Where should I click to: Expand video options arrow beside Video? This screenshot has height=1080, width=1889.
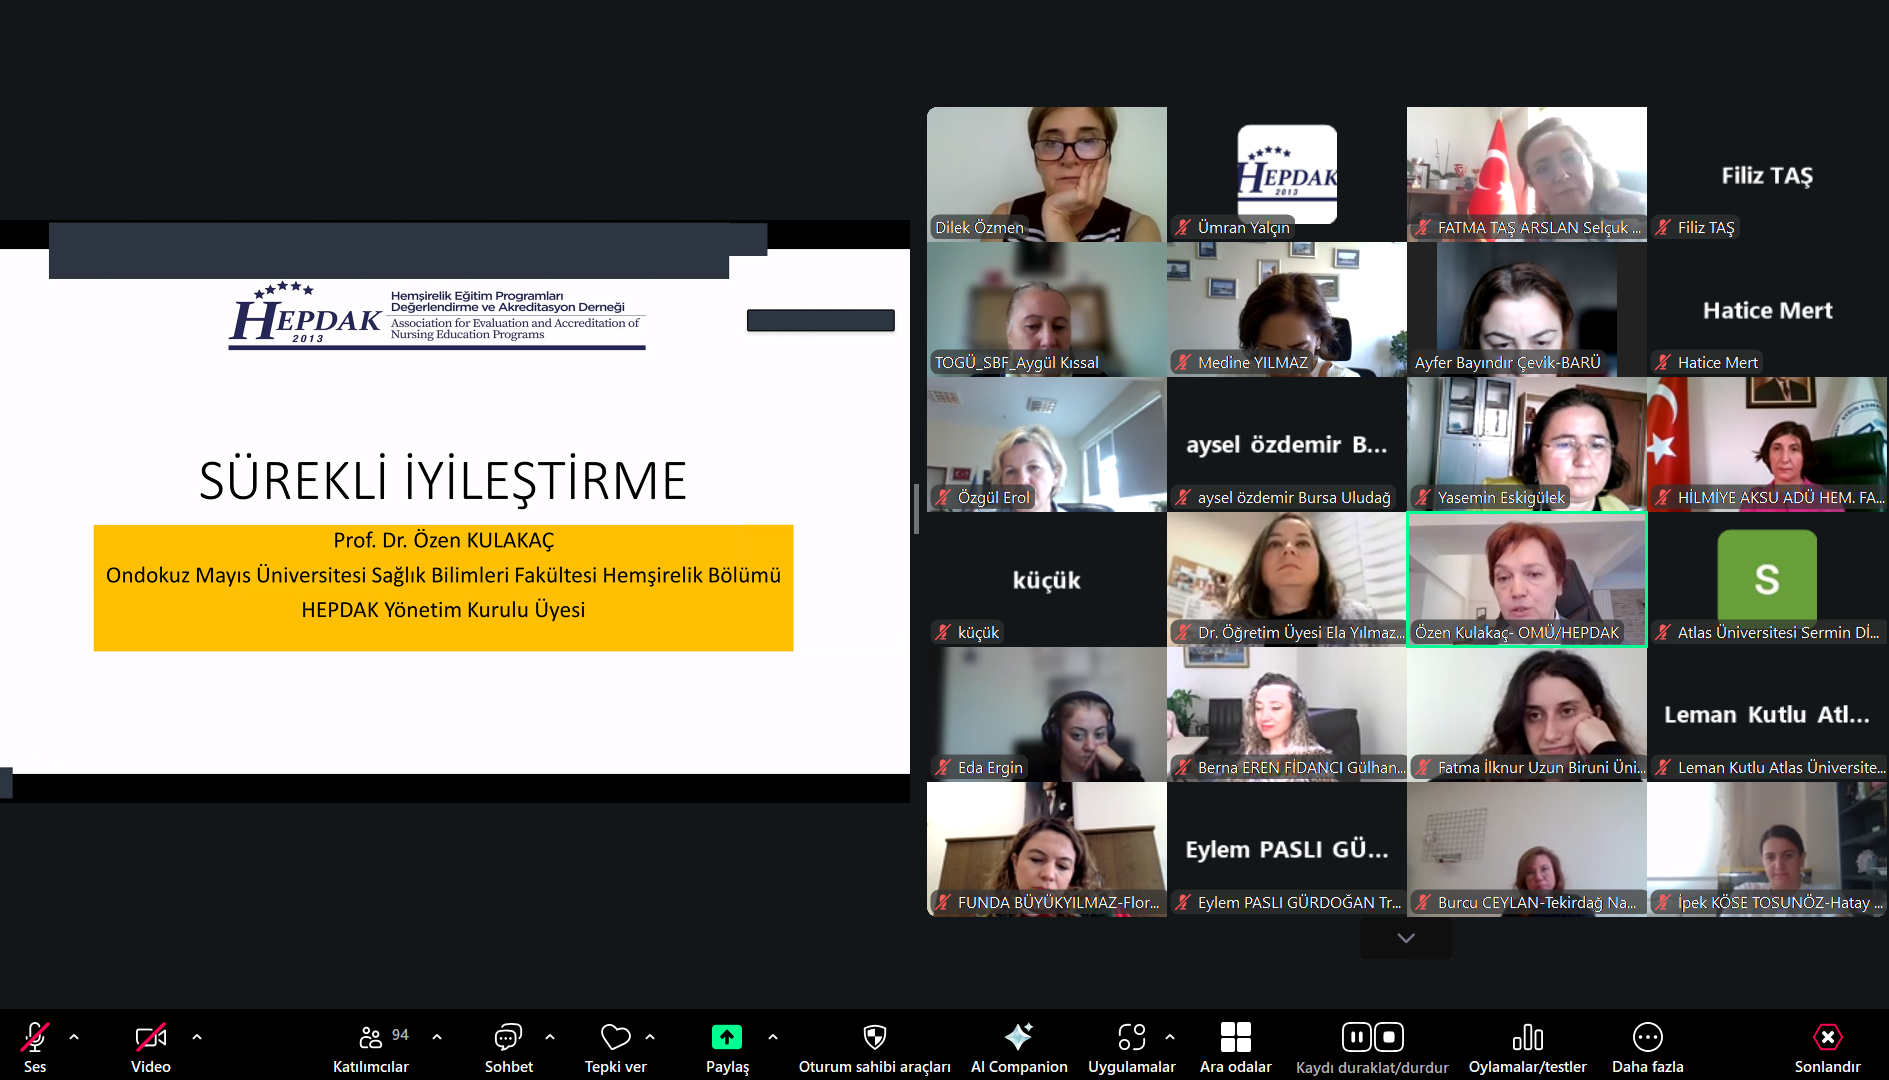pos(197,1037)
